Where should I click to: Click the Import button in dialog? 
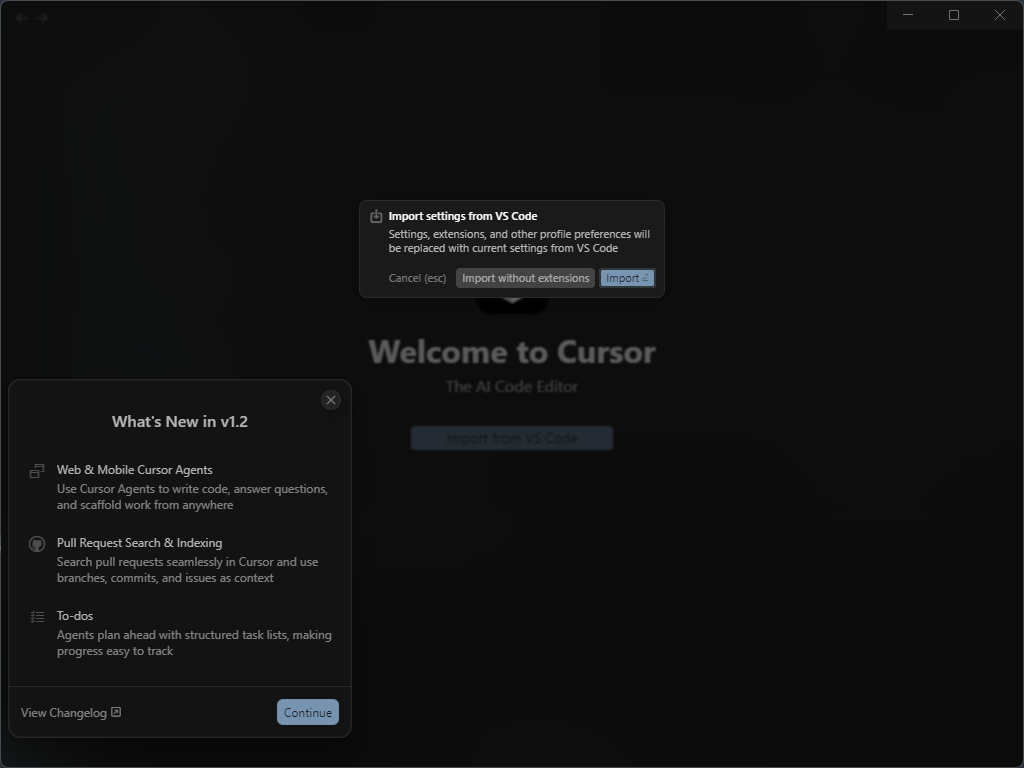point(627,278)
